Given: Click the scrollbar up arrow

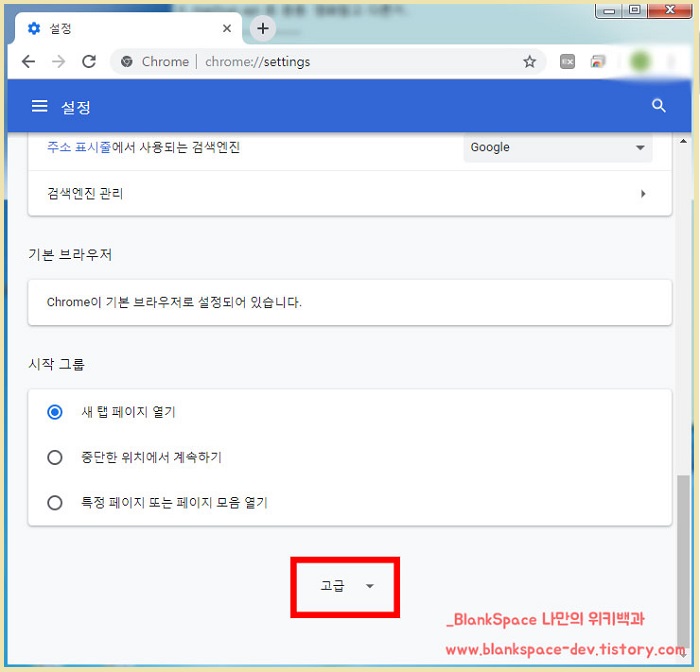Looking at the screenshot, I should pos(683,141).
